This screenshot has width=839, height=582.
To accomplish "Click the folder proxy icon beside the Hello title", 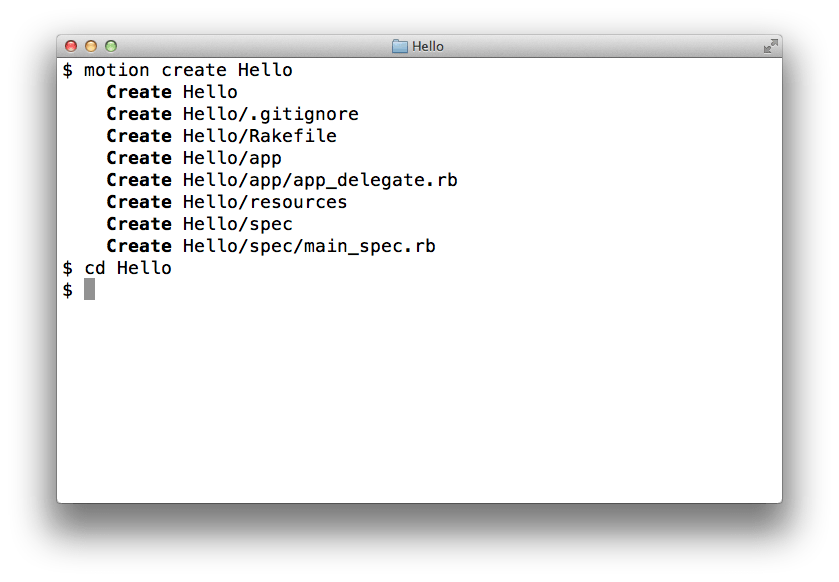I will [398, 46].
